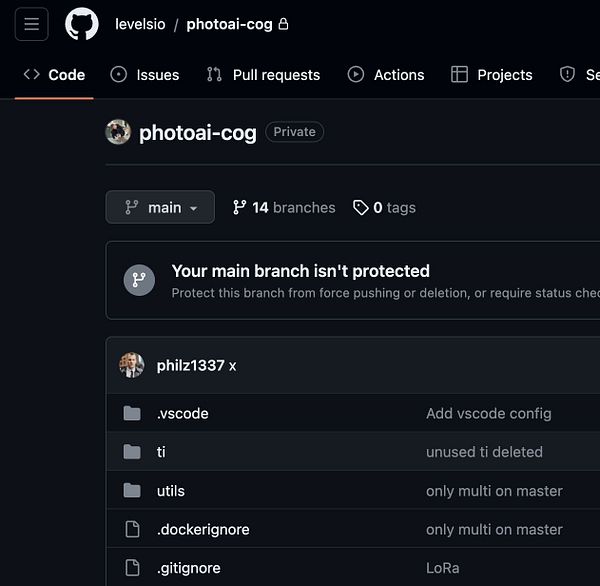The height and width of the screenshot is (586, 600).
Task: Click the .gitignore file icon
Action: [x=132, y=568]
